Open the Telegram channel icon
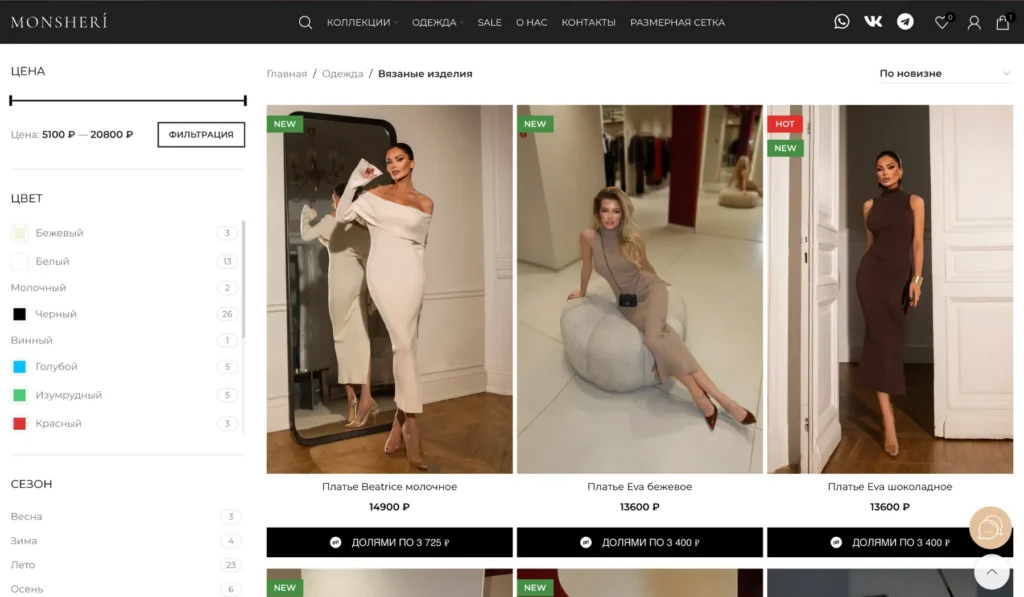The height and width of the screenshot is (597, 1024). [x=905, y=22]
